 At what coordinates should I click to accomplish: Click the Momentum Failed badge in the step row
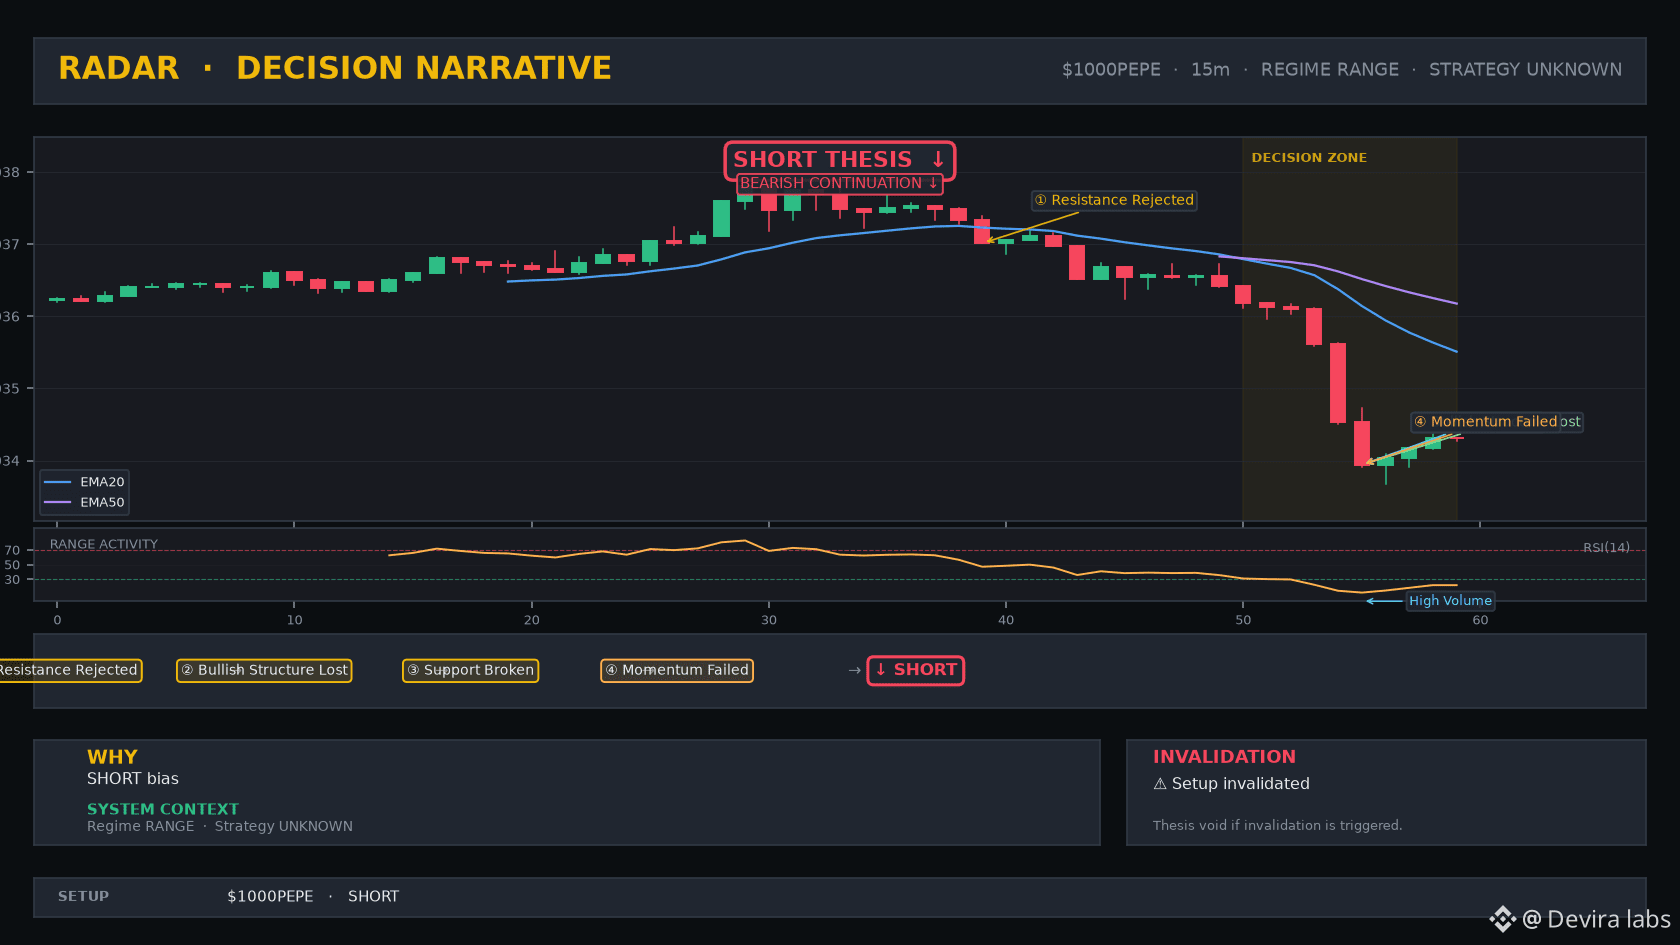click(x=677, y=670)
